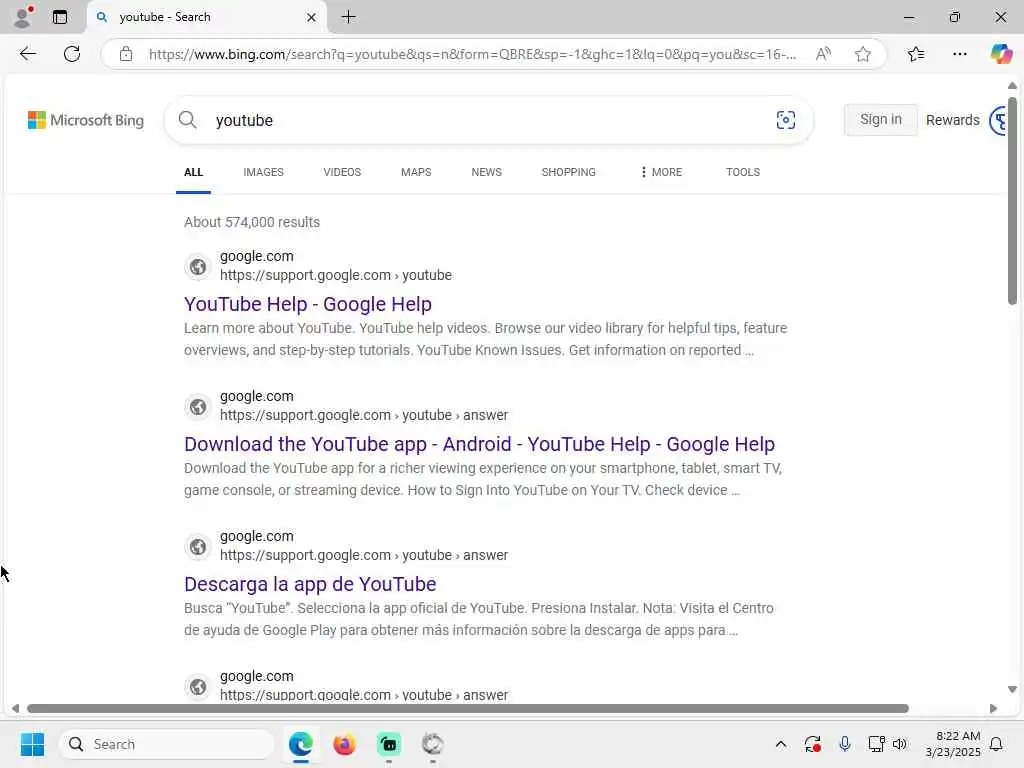Open the volume control tray icon
Screen dimensions: 1024x768
(x=900, y=744)
